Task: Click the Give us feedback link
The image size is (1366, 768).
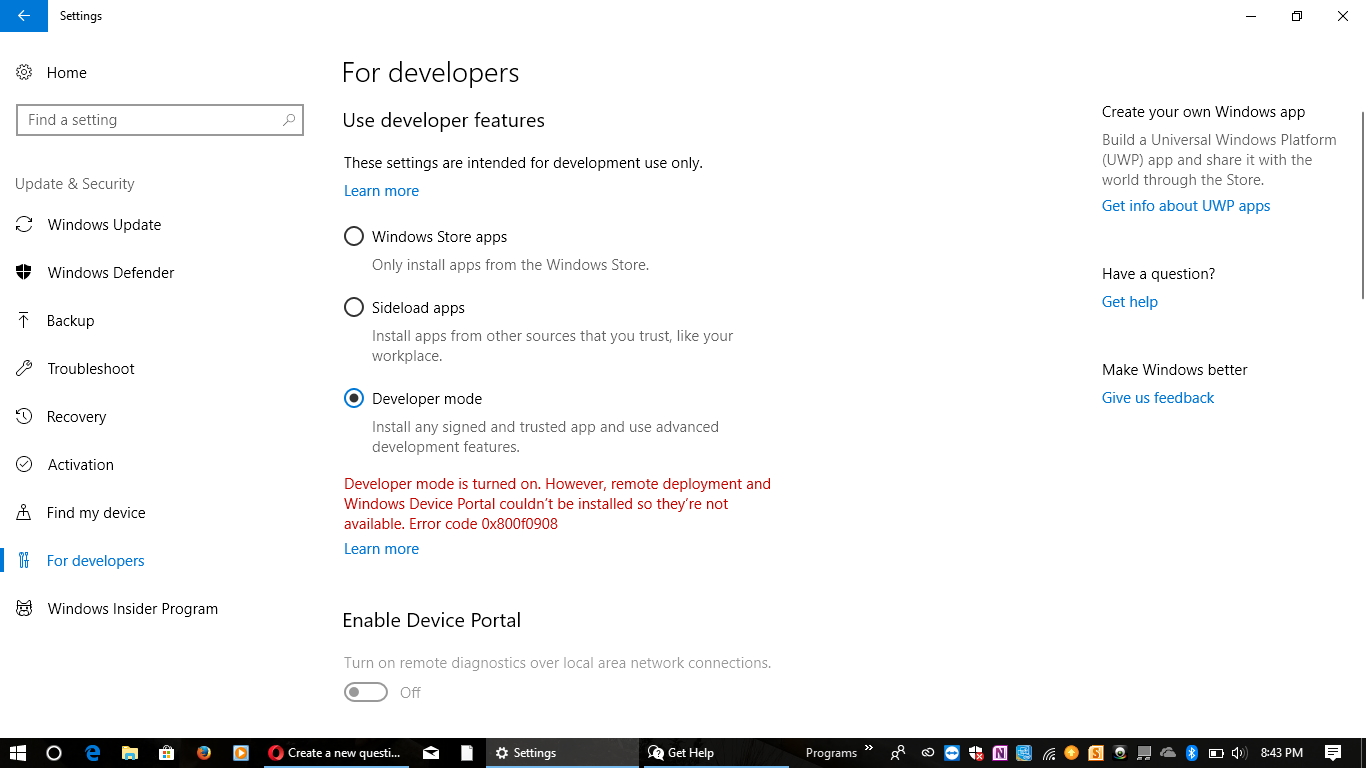Action: [1158, 398]
